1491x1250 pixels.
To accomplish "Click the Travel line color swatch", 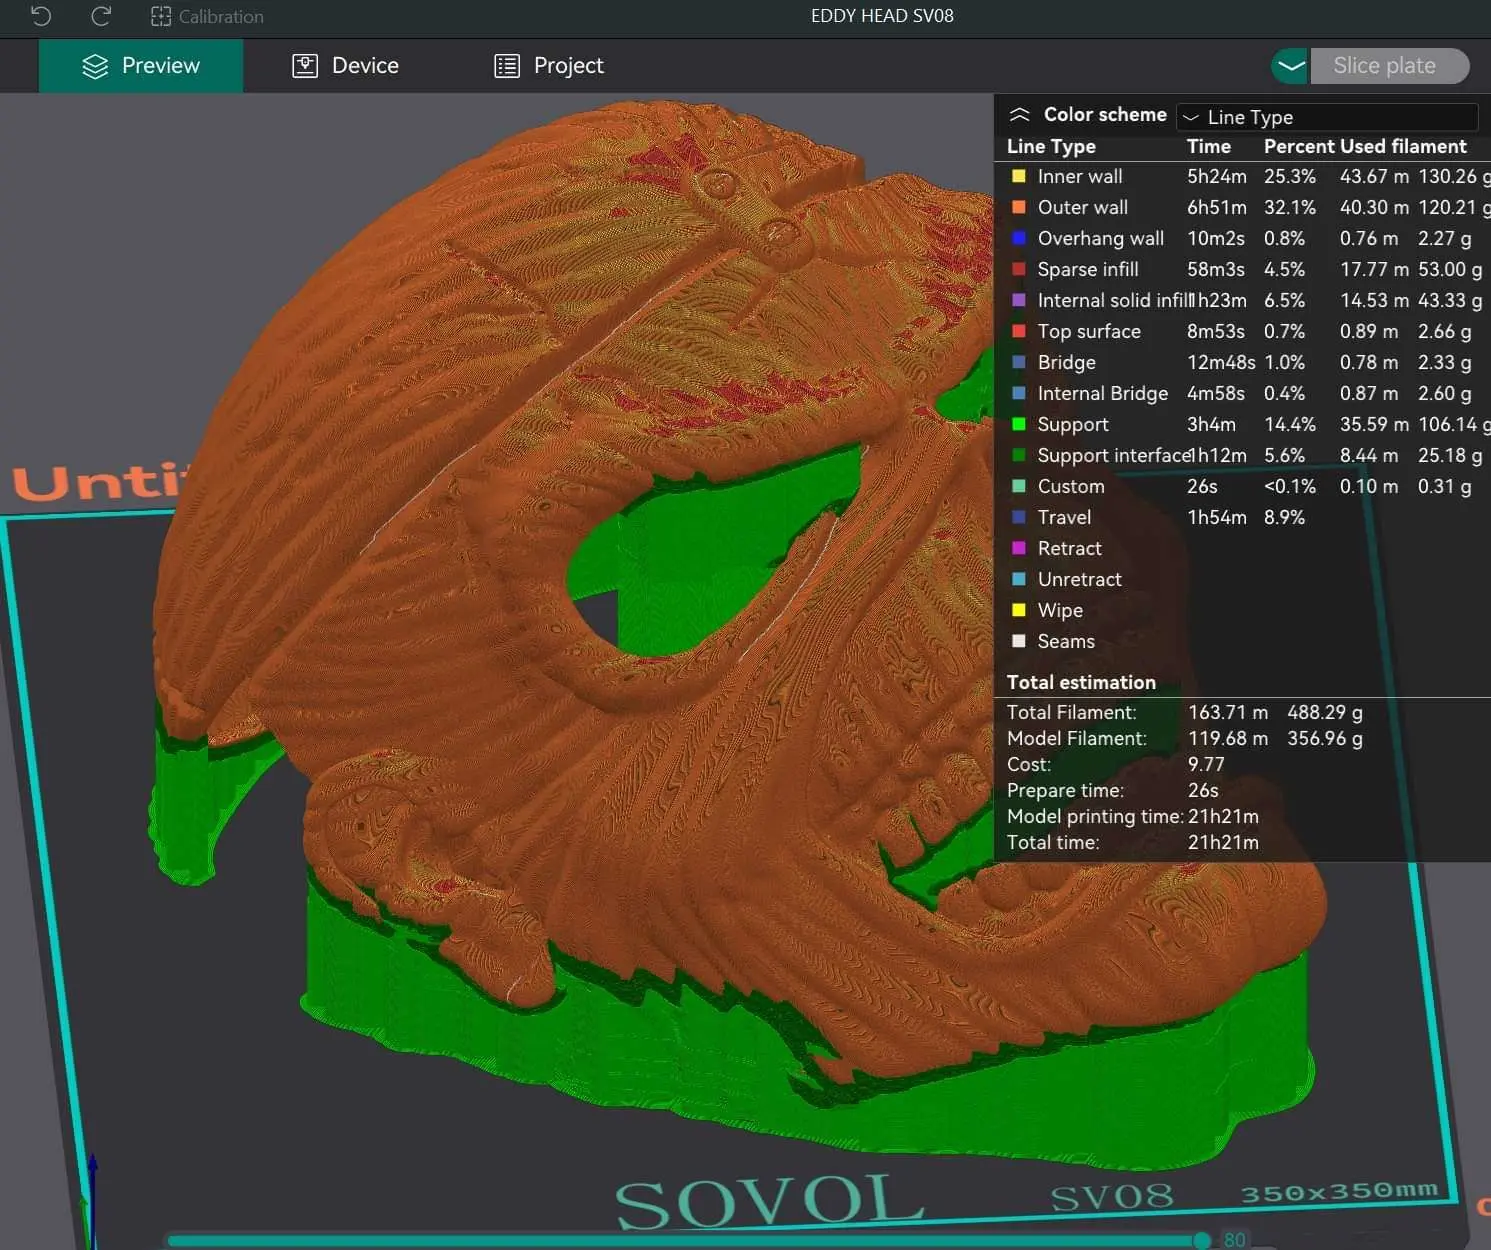I will point(1018,517).
